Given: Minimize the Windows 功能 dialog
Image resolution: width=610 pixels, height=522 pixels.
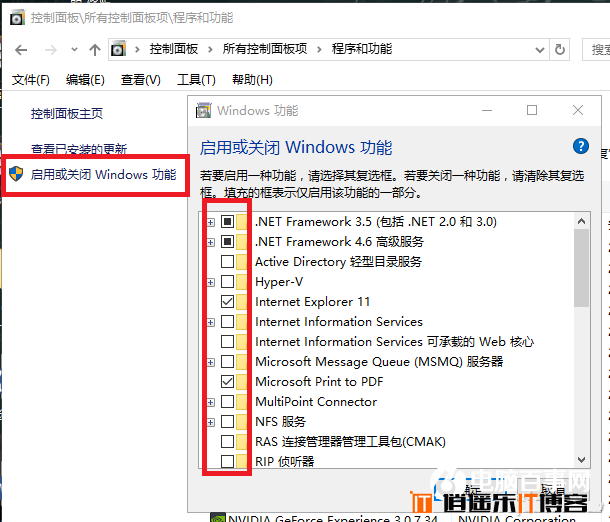Looking at the screenshot, I should tap(487, 110).
